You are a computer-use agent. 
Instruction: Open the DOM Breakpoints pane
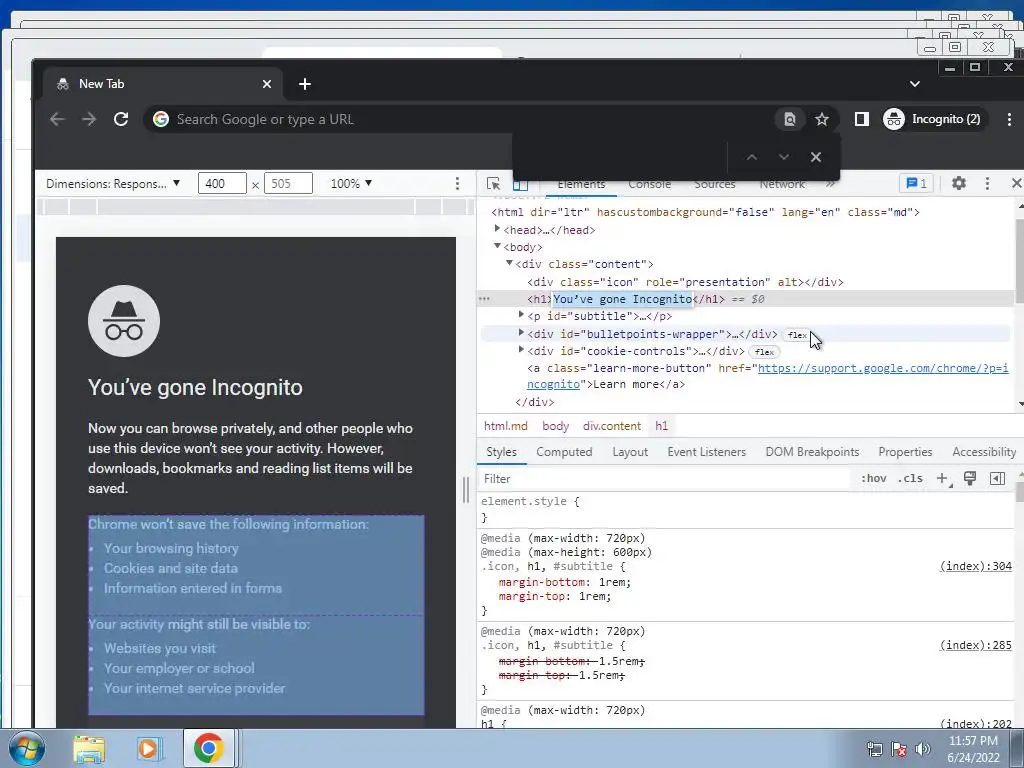[812, 452]
